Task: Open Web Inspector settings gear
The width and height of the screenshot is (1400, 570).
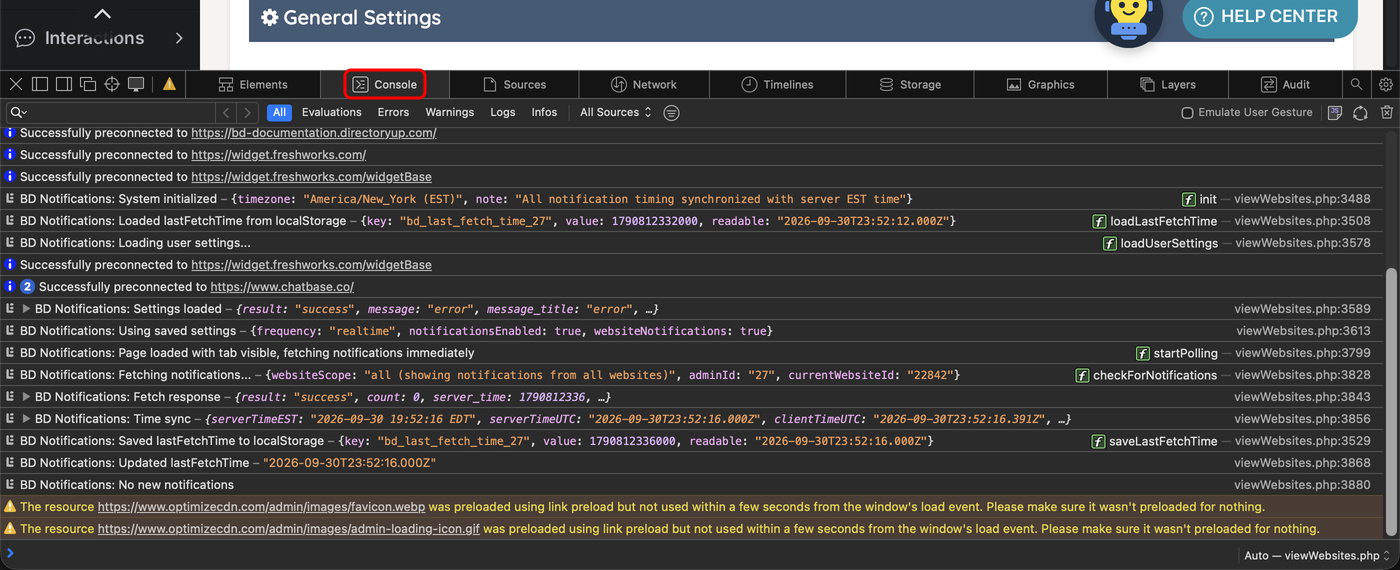Action: coord(1385,85)
